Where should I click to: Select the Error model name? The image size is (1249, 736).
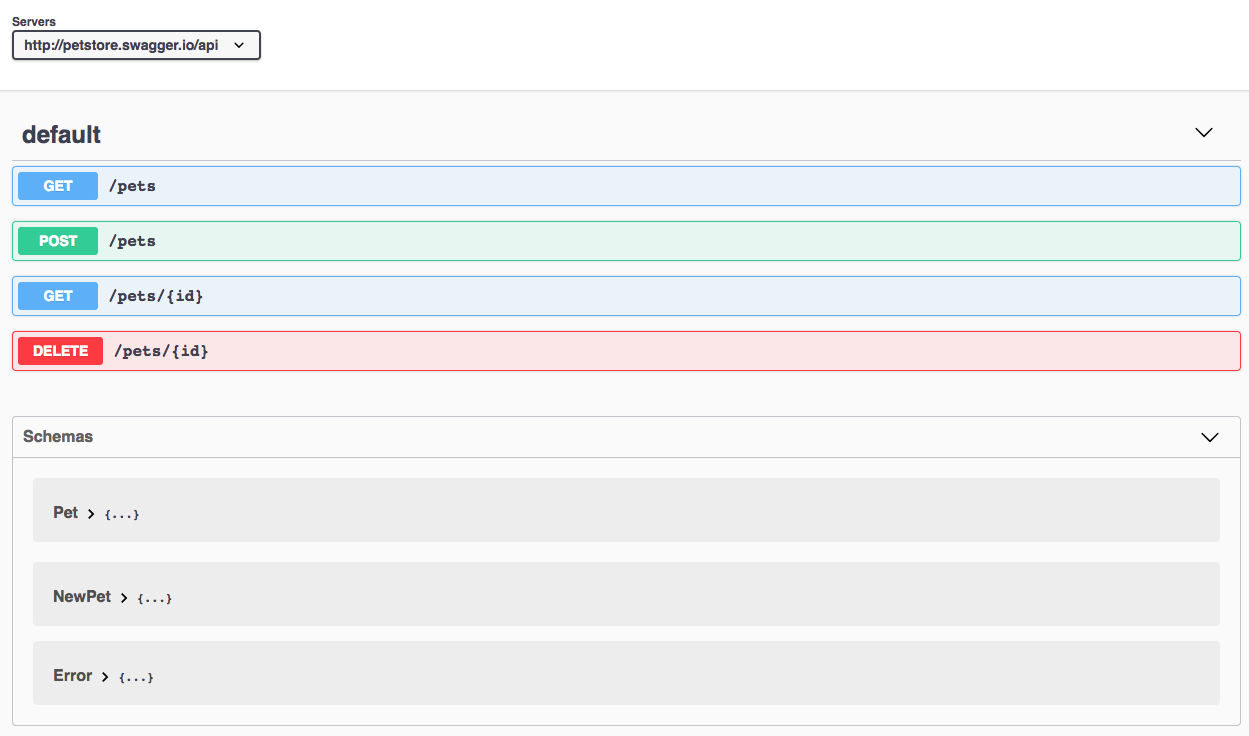tap(72, 676)
